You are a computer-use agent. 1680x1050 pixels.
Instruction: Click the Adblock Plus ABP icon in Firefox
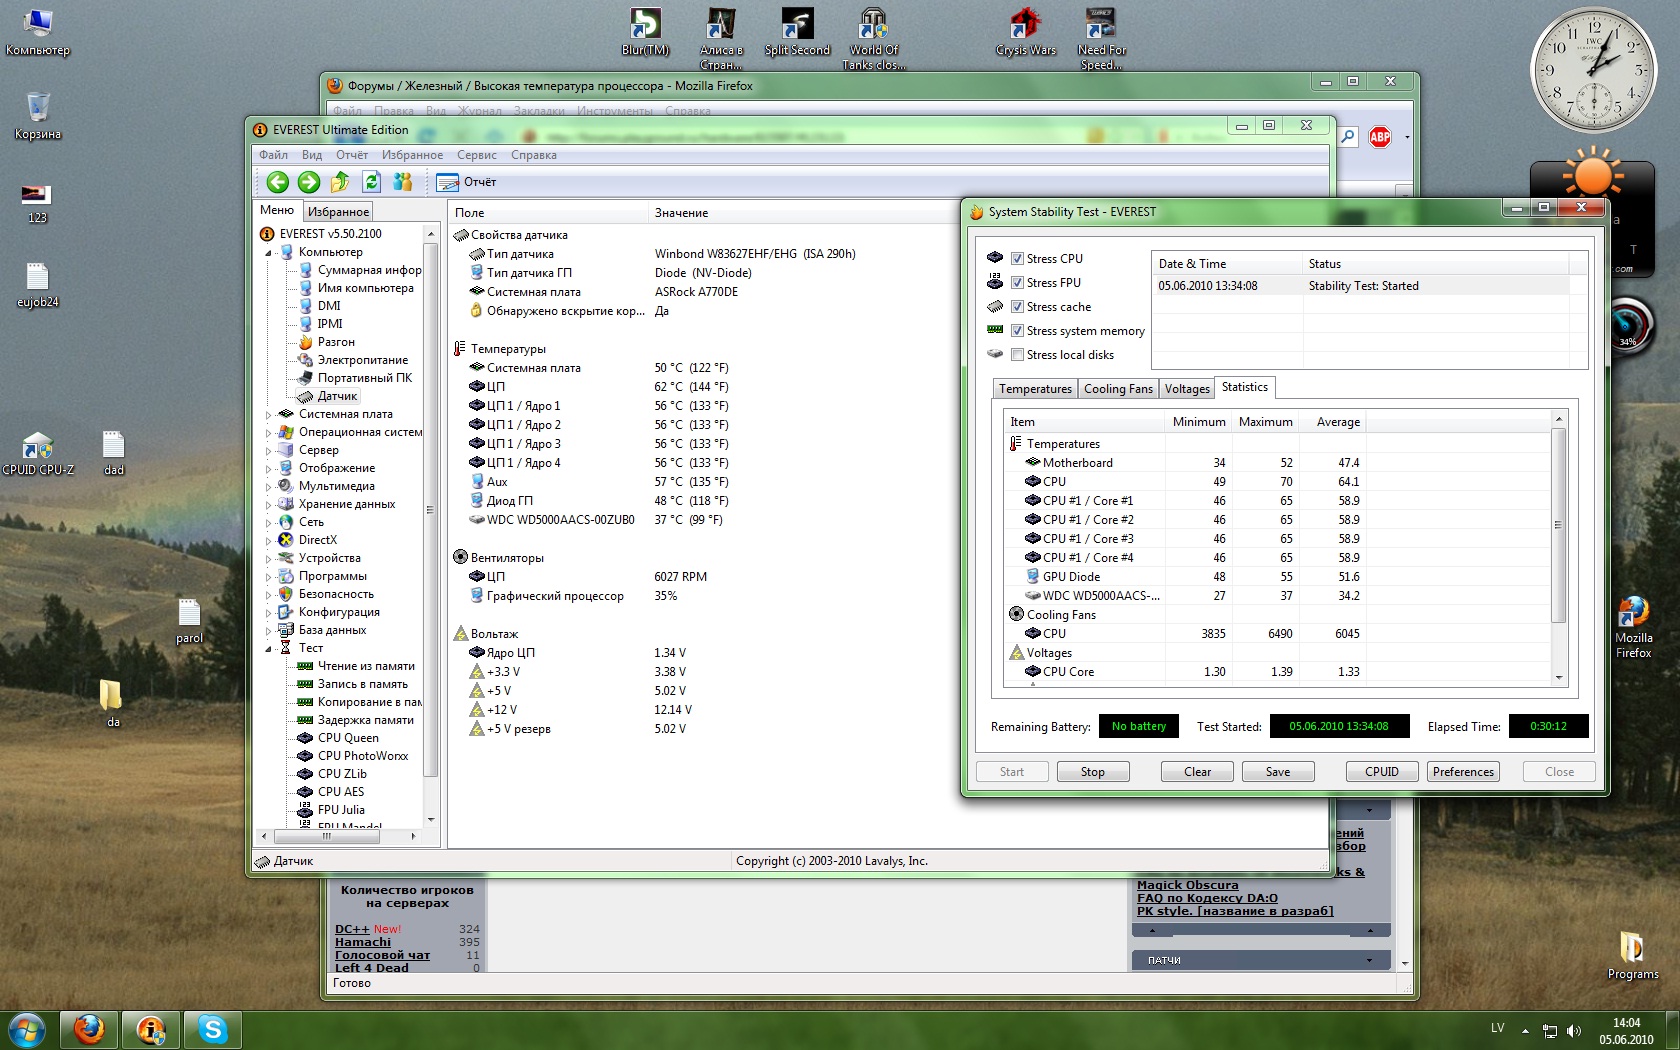[x=1380, y=137]
